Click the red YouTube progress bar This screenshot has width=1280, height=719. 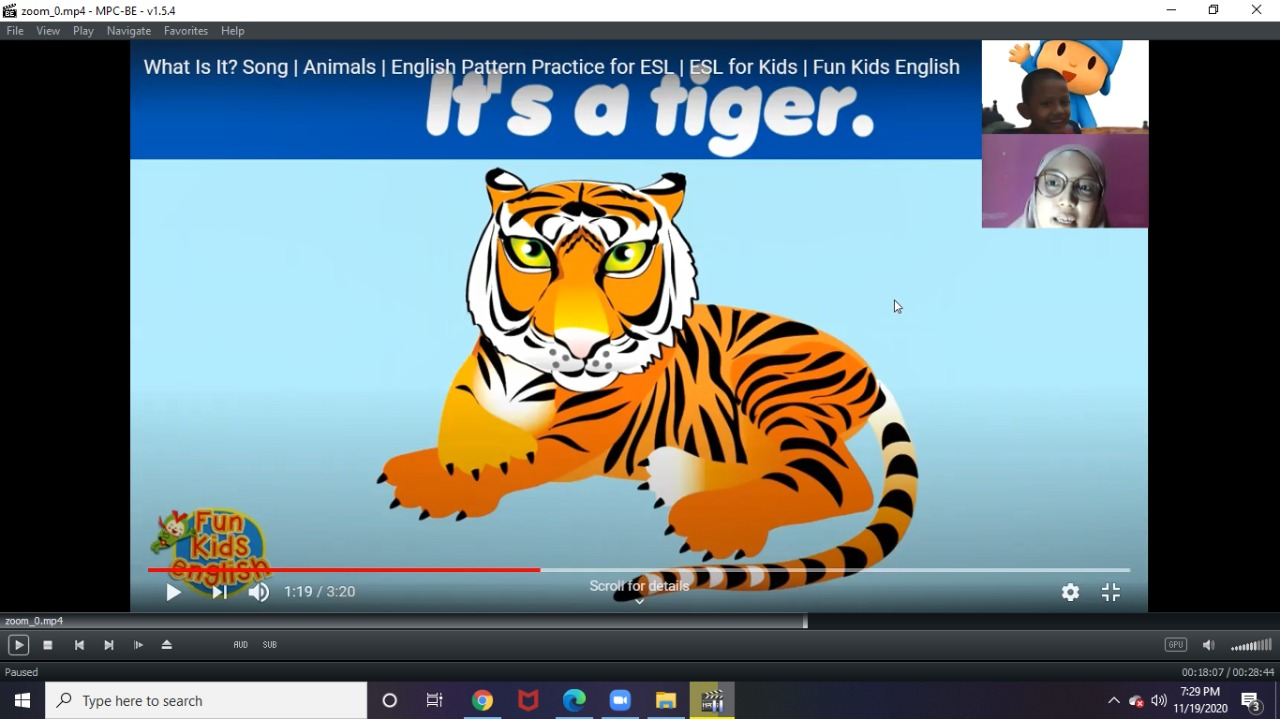pos(400,570)
